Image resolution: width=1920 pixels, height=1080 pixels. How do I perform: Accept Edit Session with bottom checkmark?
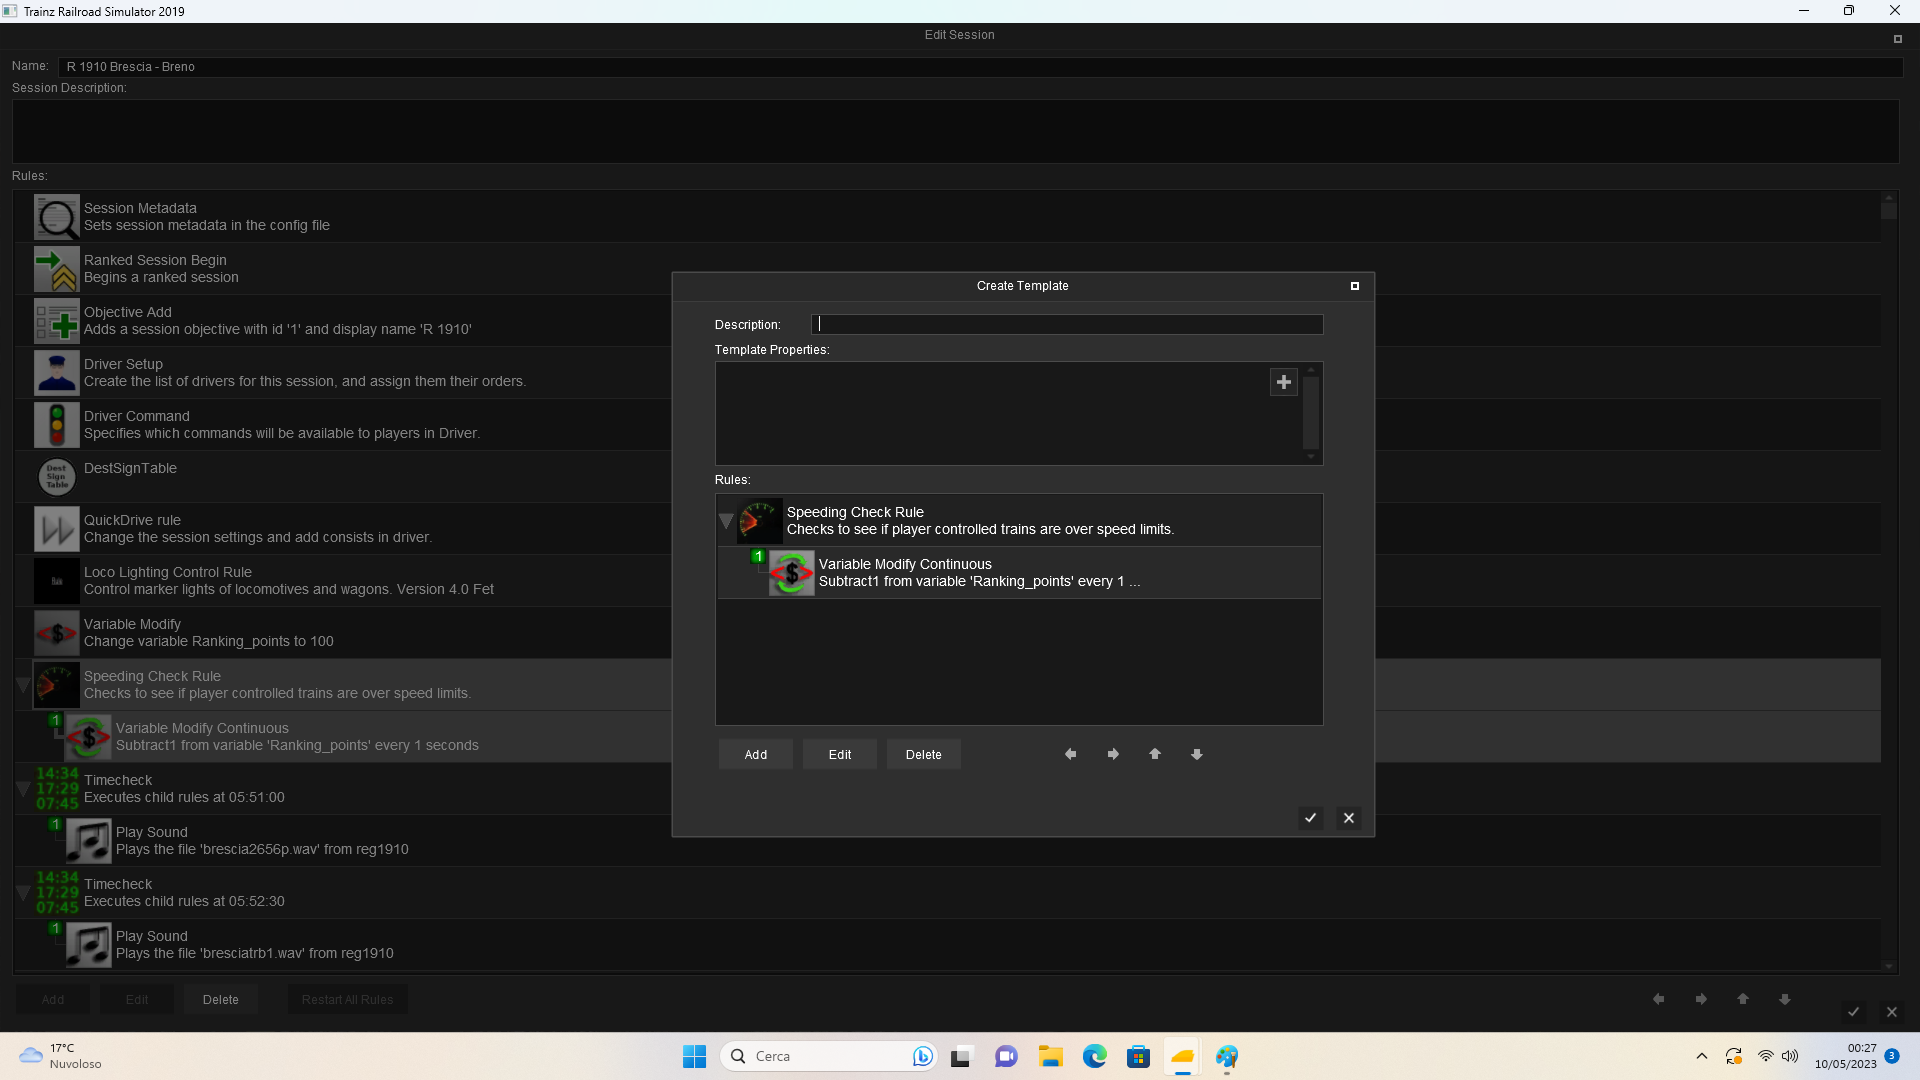pyautogui.click(x=1853, y=1012)
